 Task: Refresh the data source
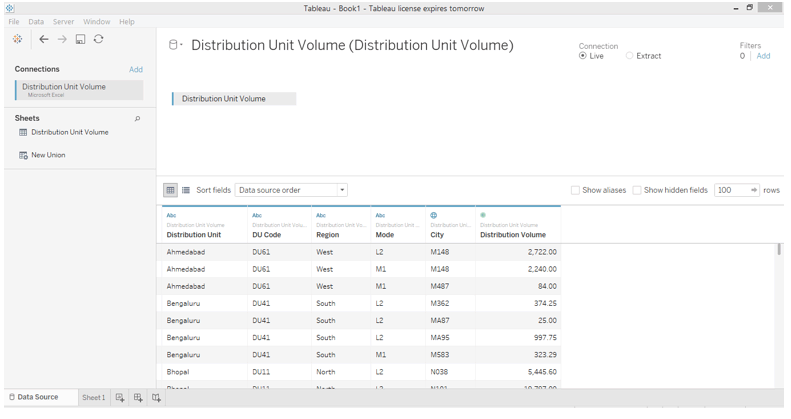point(98,39)
